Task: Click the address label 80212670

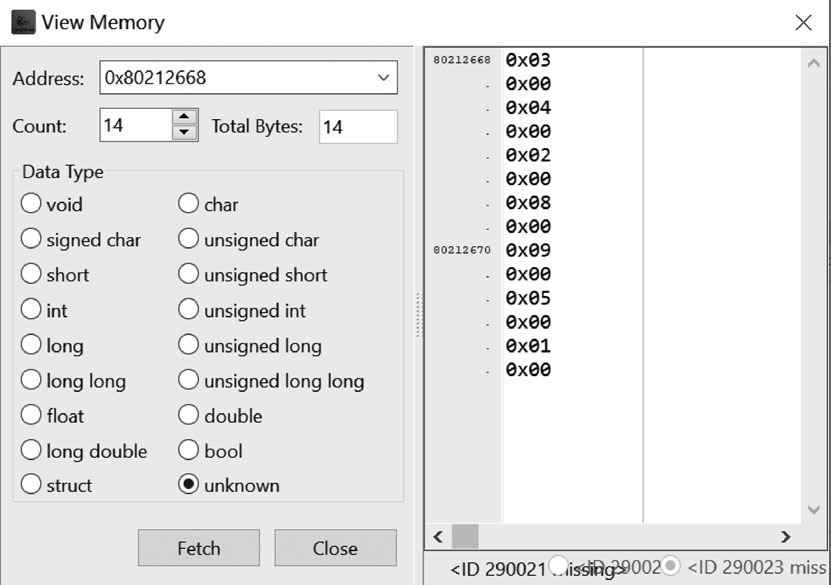Action: pyautogui.click(x=462, y=250)
